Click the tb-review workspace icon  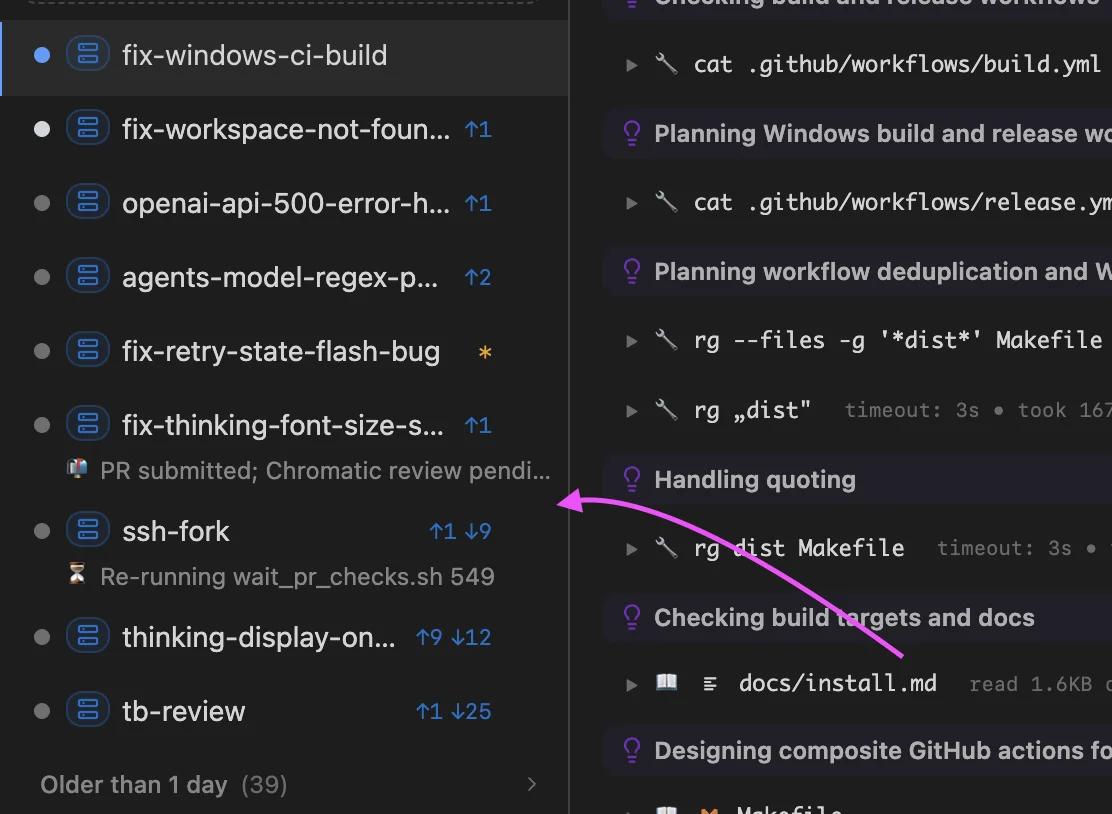88,711
